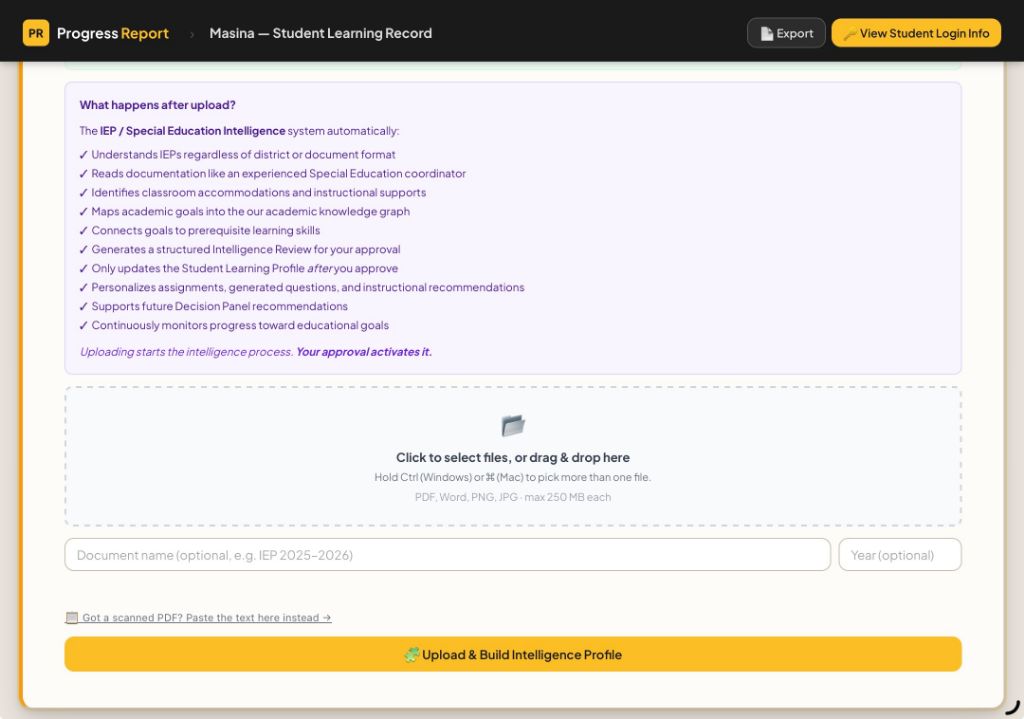Open View Student Login Info
This screenshot has width=1024, height=719.
[916, 33]
